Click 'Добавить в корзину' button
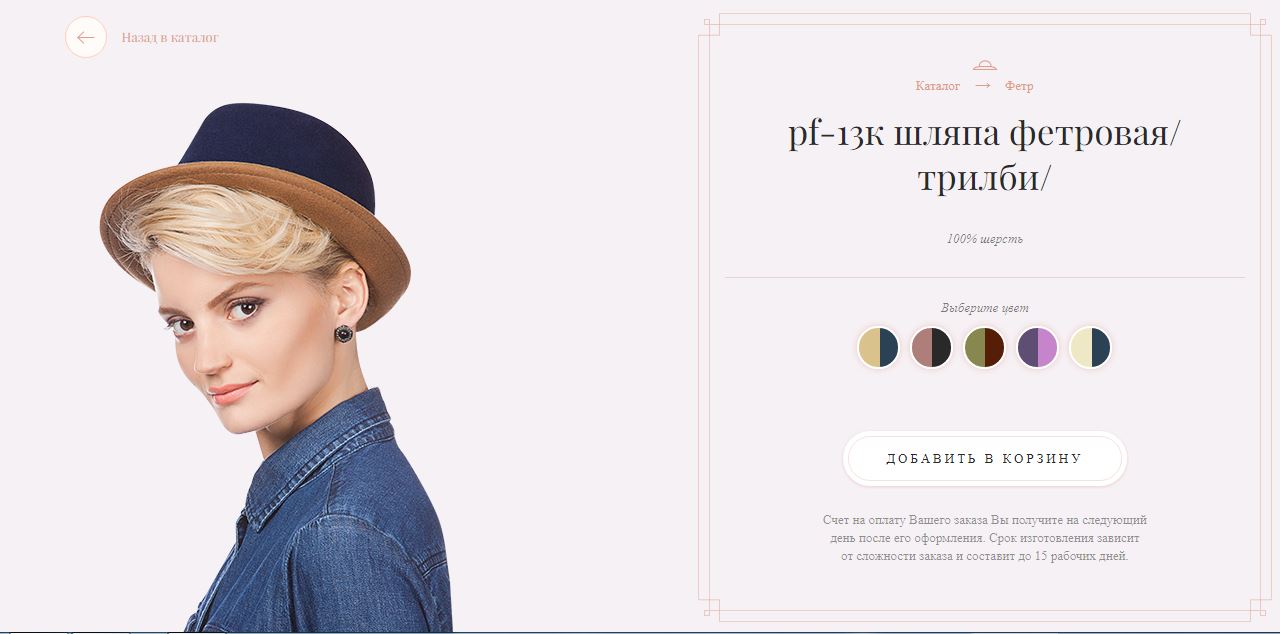1280x634 pixels. coord(985,459)
